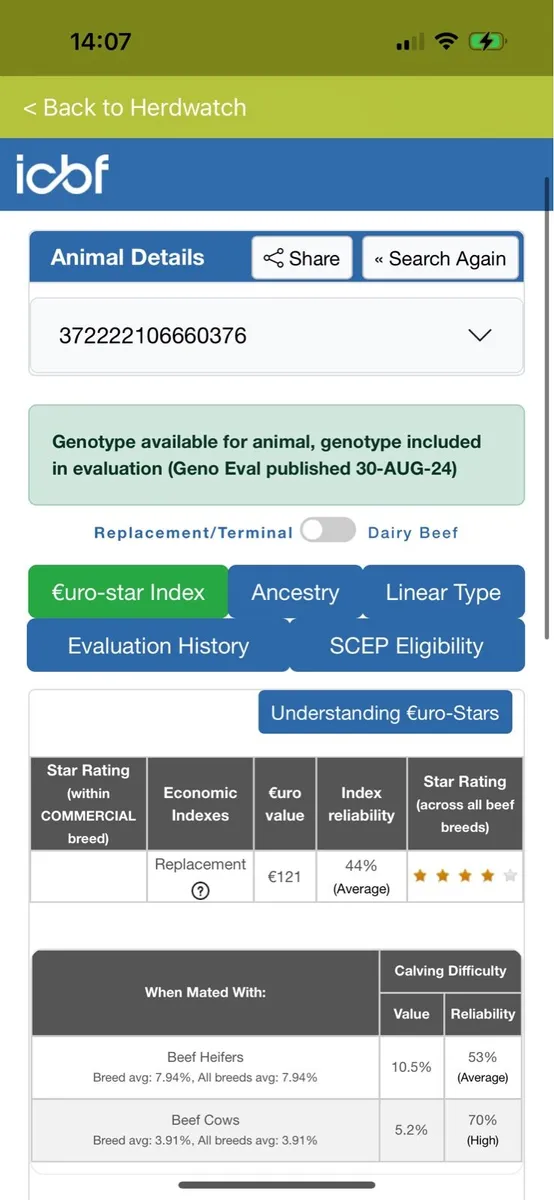Toggle Replacement/Terminal to Dairy Beef switch

(328, 531)
